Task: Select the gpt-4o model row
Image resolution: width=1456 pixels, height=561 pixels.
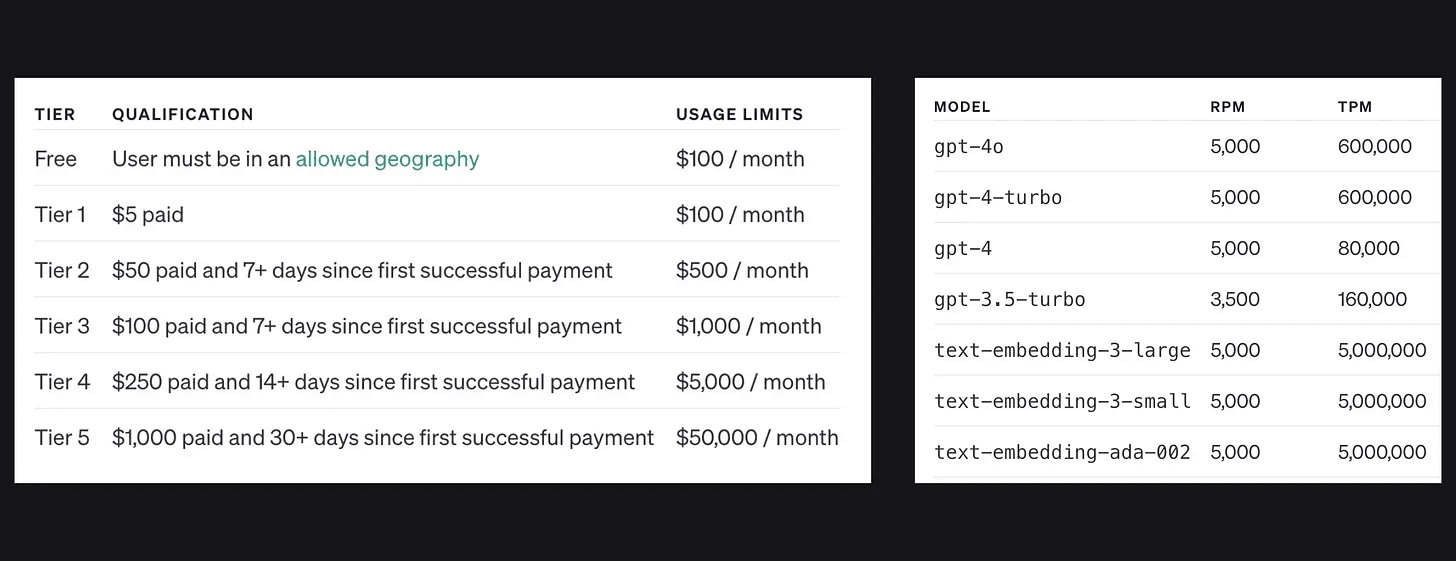Action: pos(1180,147)
